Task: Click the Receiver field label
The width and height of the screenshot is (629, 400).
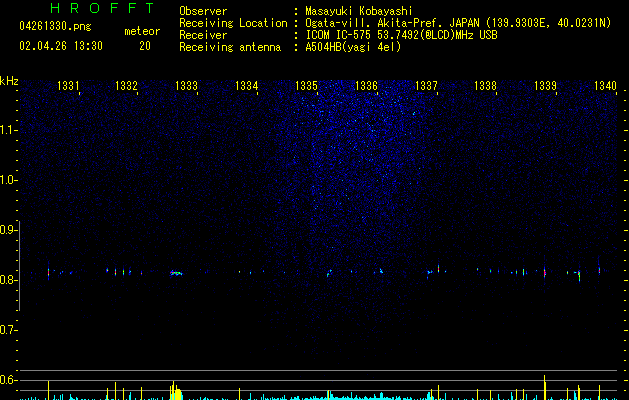Action: coord(203,35)
